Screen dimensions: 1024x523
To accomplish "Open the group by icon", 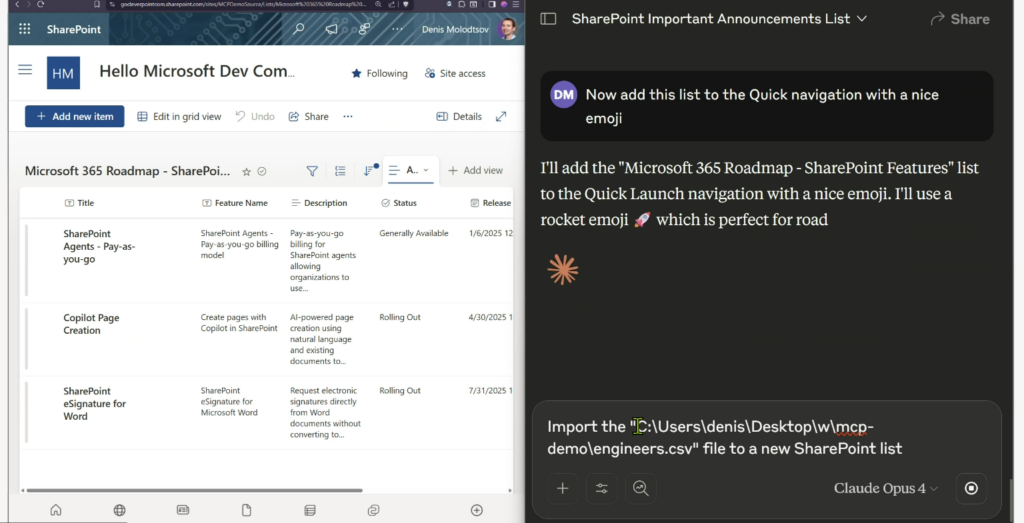I will (x=340, y=171).
